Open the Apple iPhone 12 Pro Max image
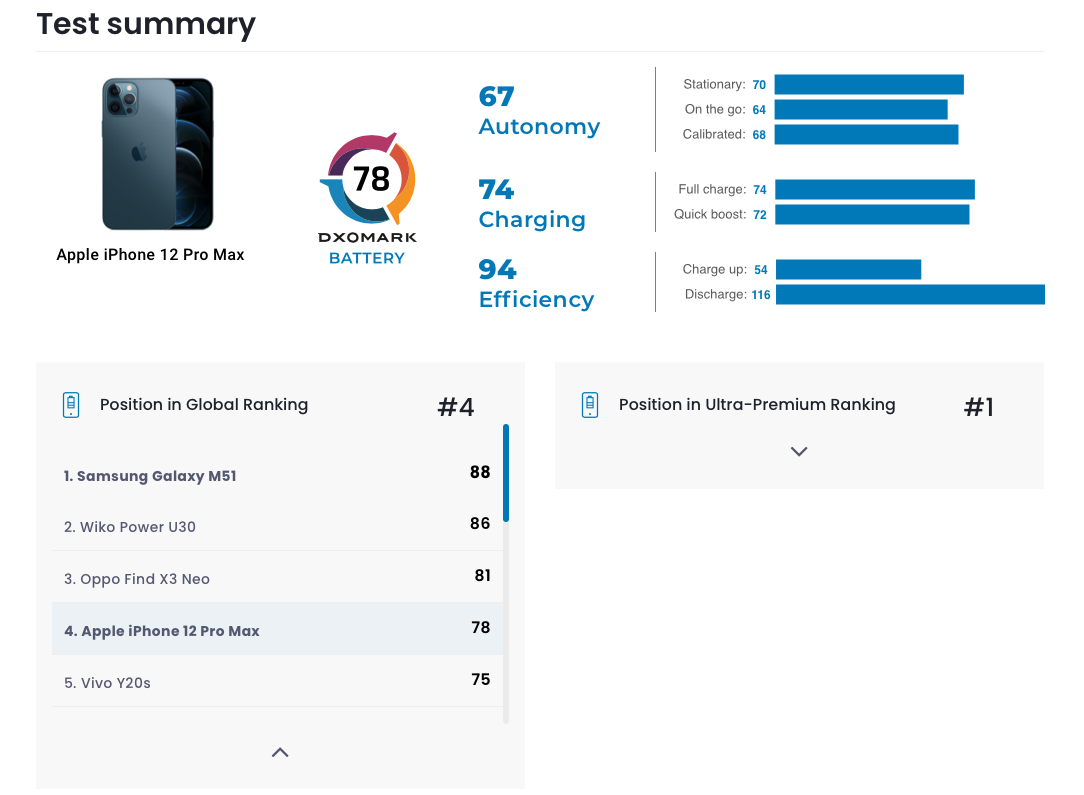 158,153
